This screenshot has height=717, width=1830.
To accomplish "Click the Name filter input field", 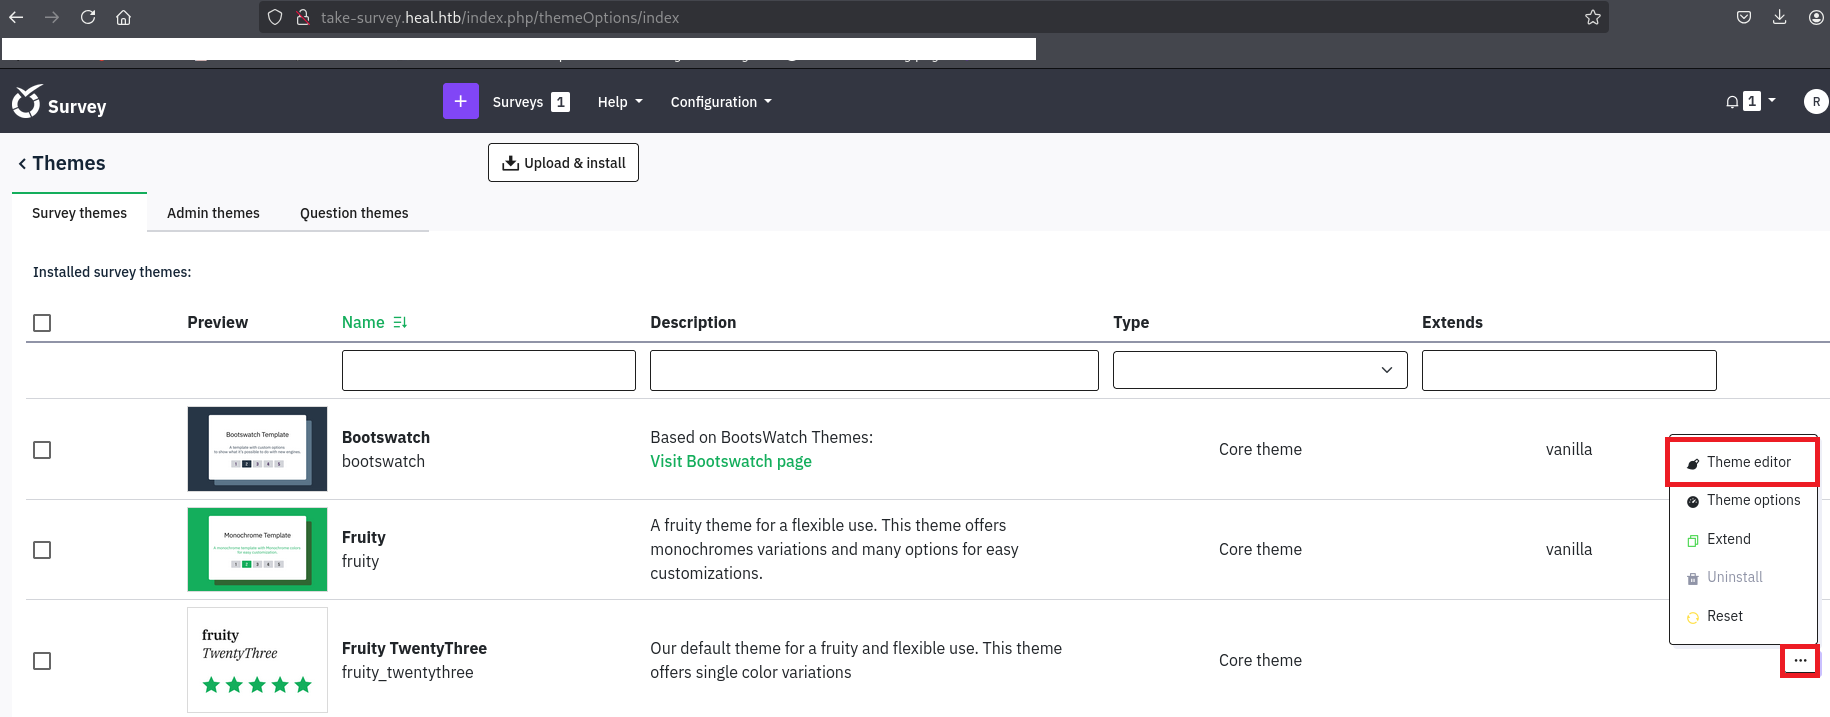I will [x=488, y=371].
